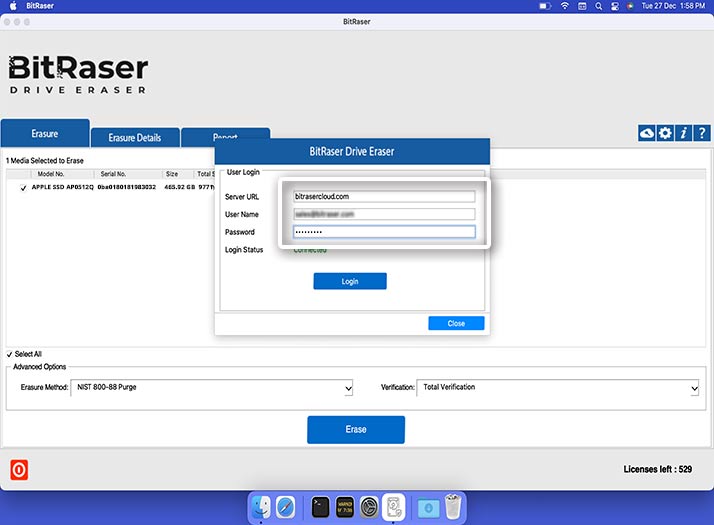Click the Serial No. column header

pyautogui.click(x=113, y=174)
